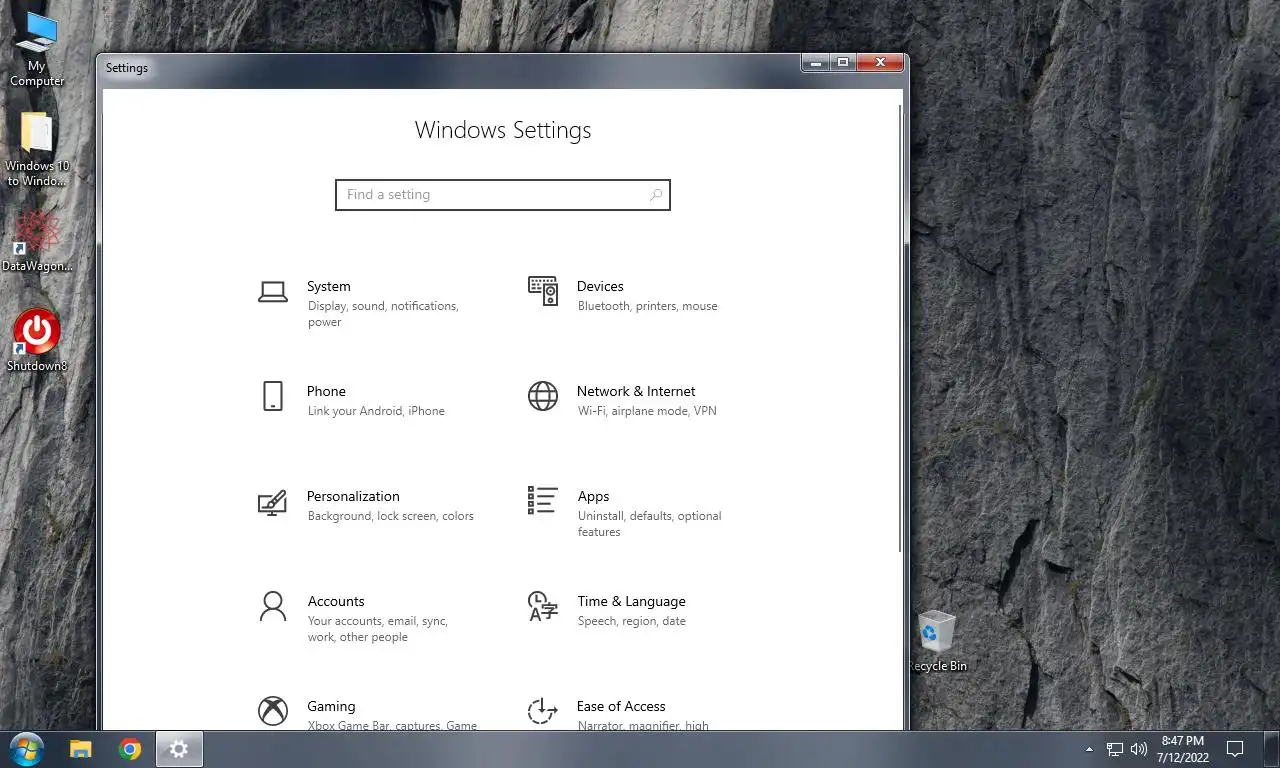
Task: Click the 'Background, lock screen, colors' description
Action: [391, 516]
